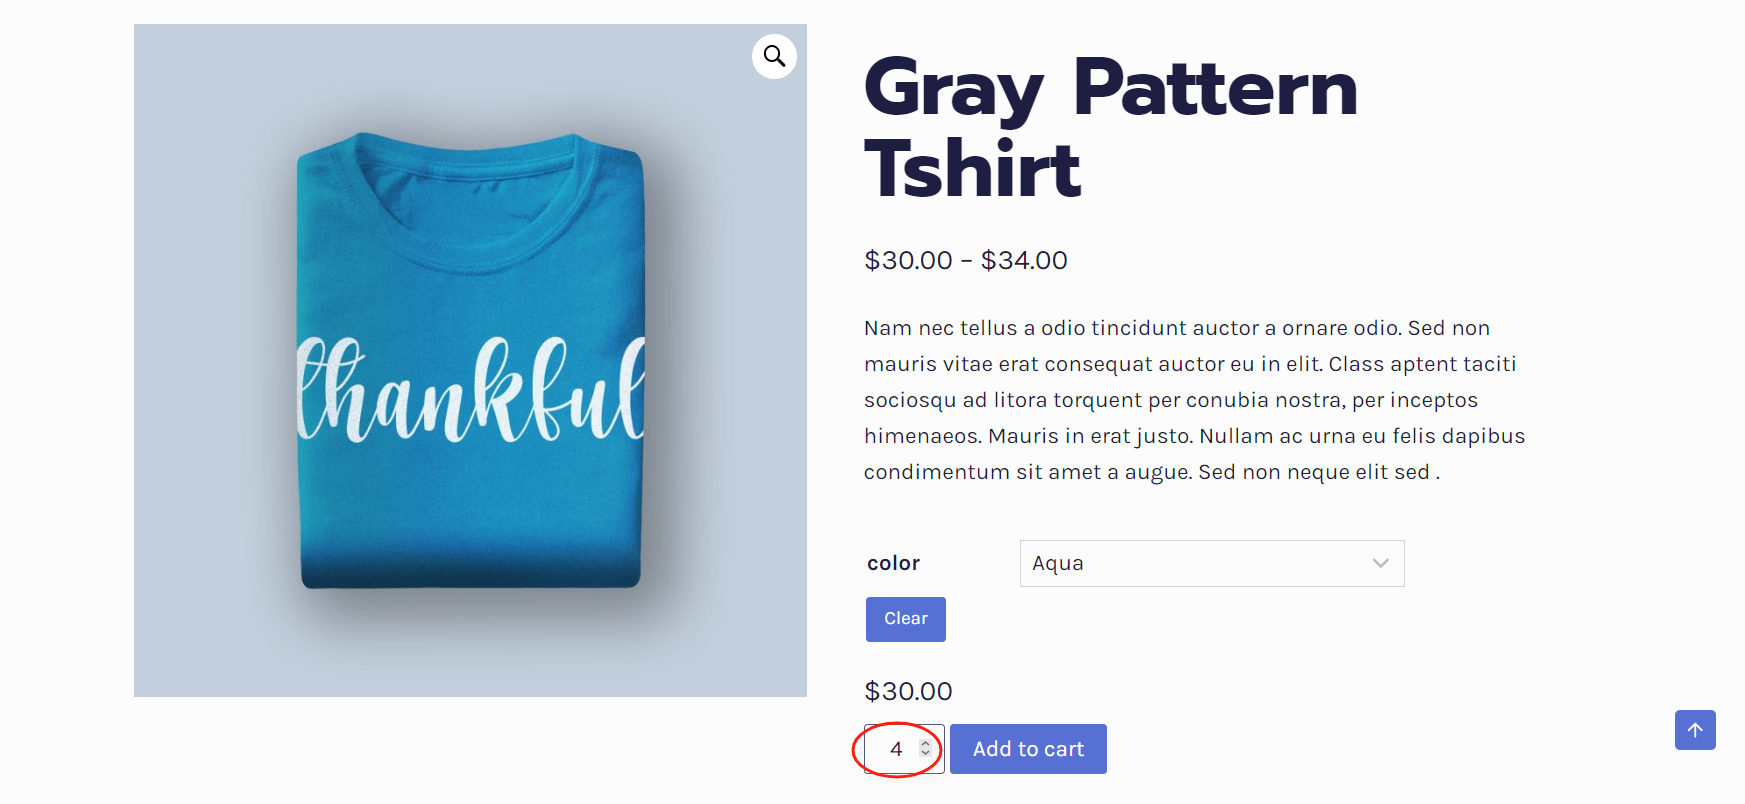Click the light gray photo background corner
The height and width of the screenshot is (804, 1745).
tap(170, 660)
